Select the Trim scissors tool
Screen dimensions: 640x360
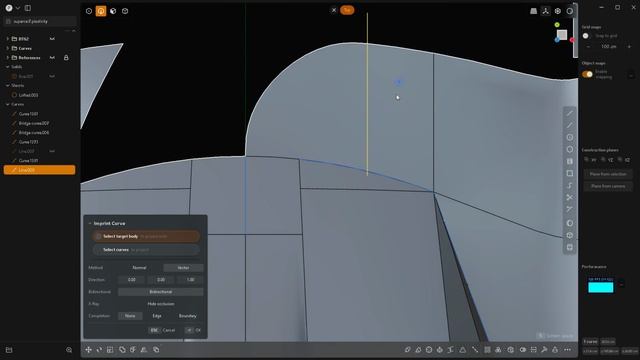point(570,198)
